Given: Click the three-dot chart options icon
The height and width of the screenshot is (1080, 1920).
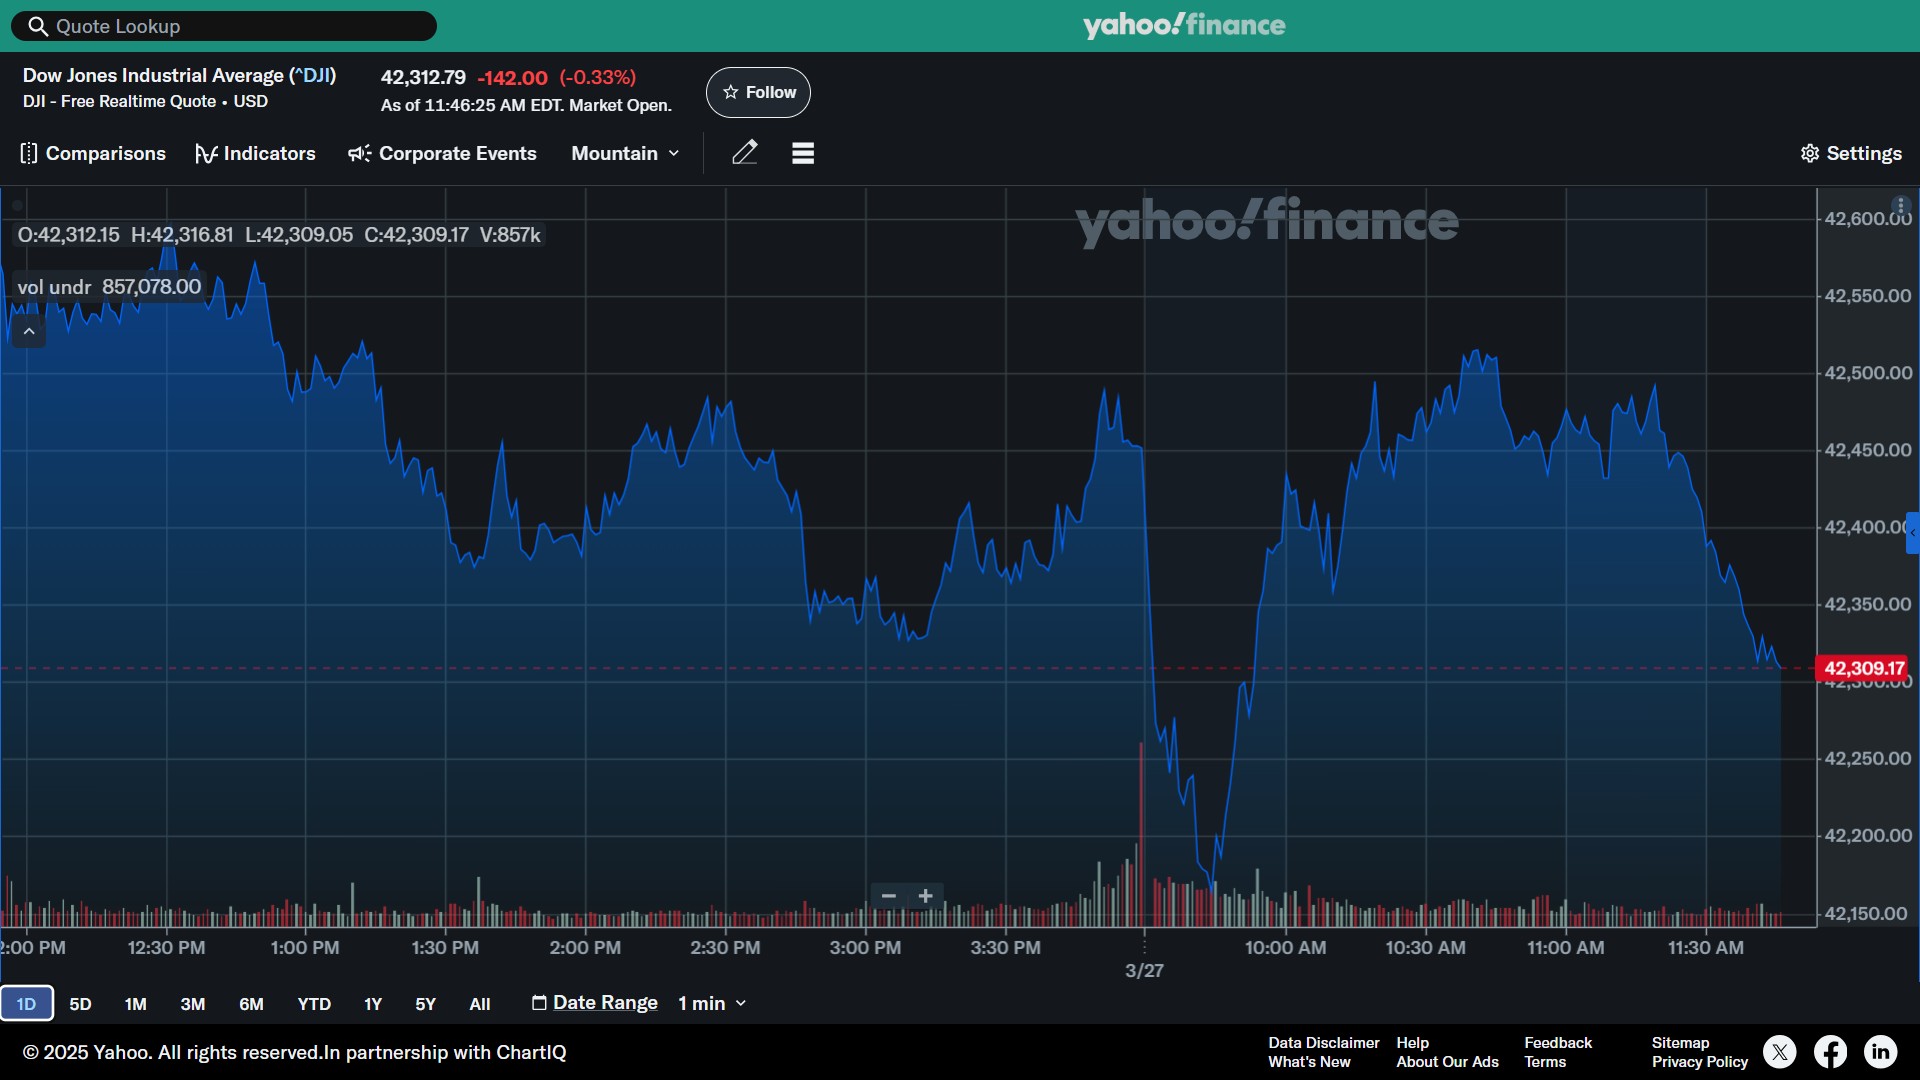Looking at the screenshot, I should click(1901, 205).
